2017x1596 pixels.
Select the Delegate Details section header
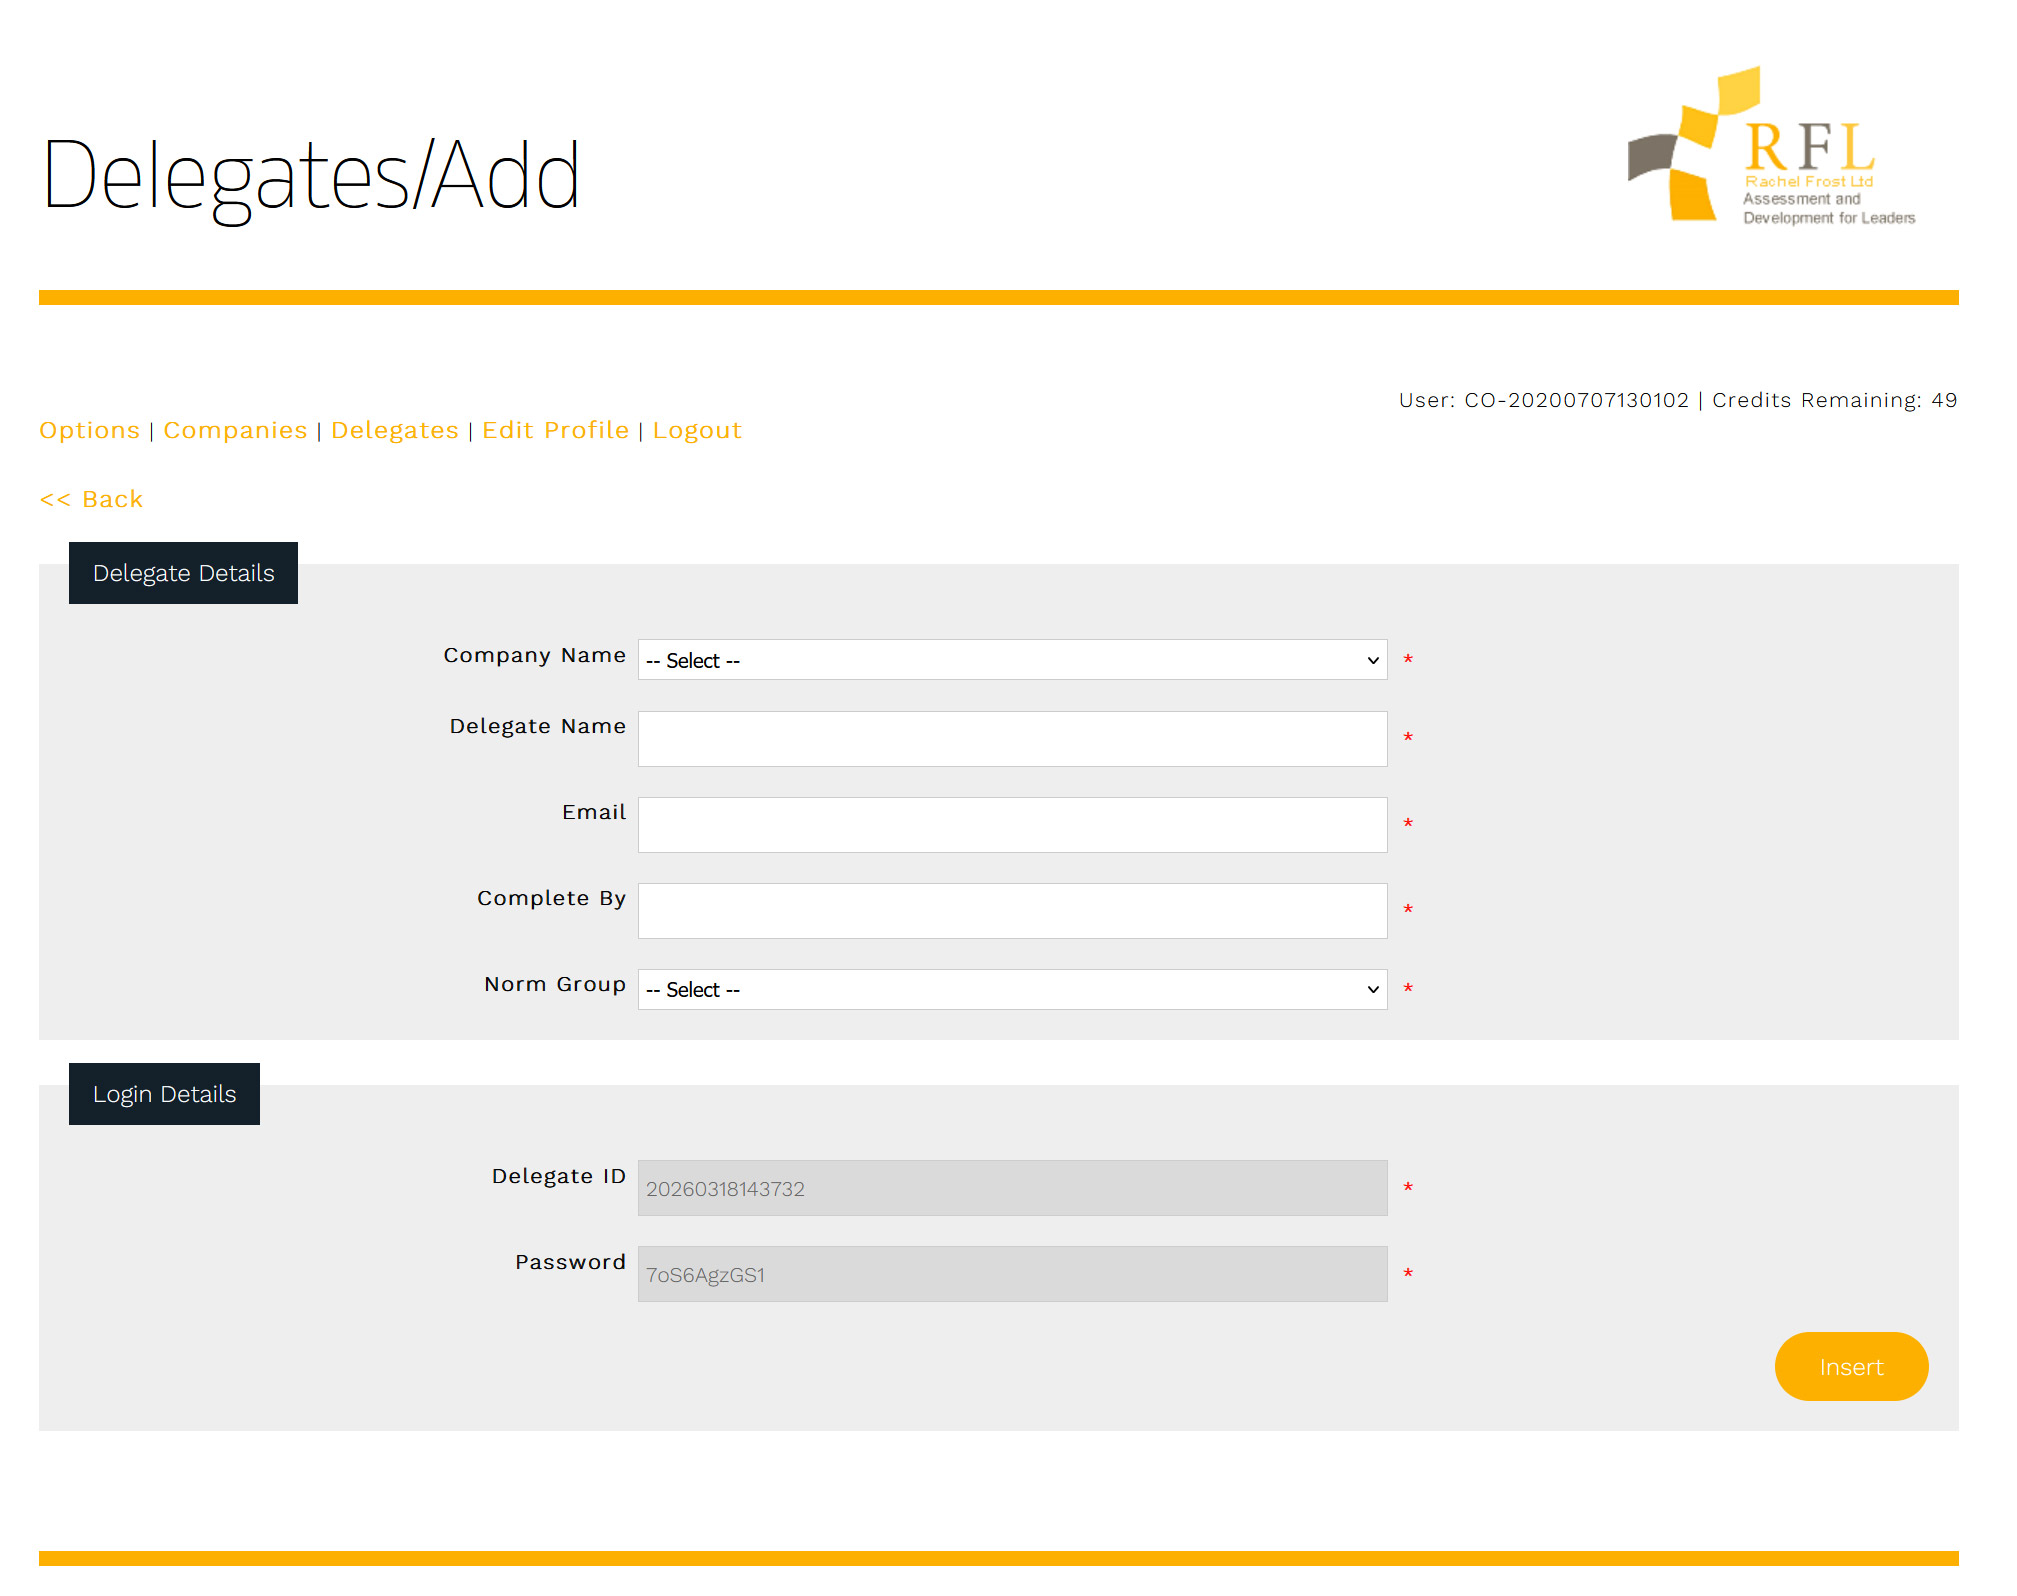[183, 573]
